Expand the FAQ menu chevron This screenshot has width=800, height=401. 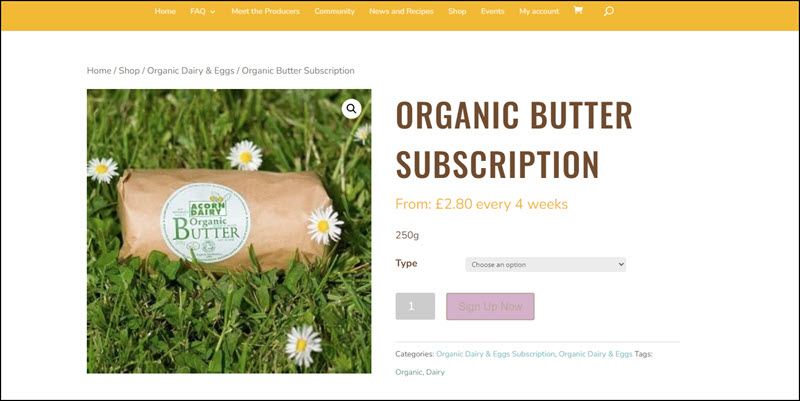212,12
